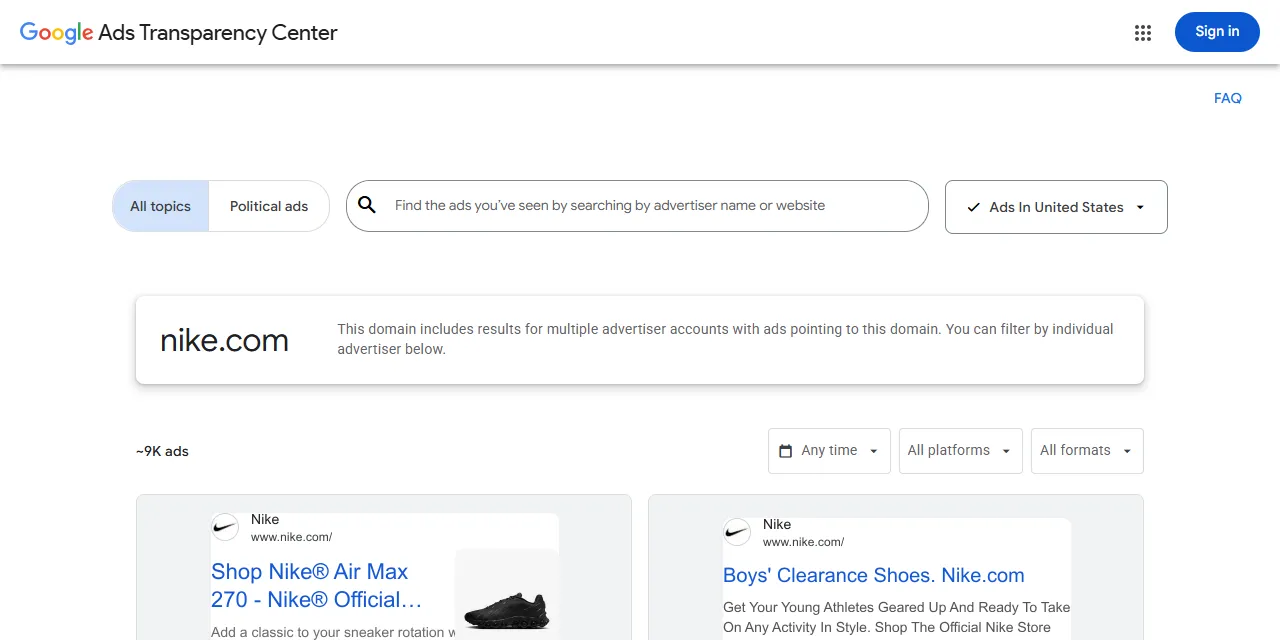This screenshot has height=640, width=1280.
Task: Click the calendar icon in Any time filter
Action: [785, 451]
